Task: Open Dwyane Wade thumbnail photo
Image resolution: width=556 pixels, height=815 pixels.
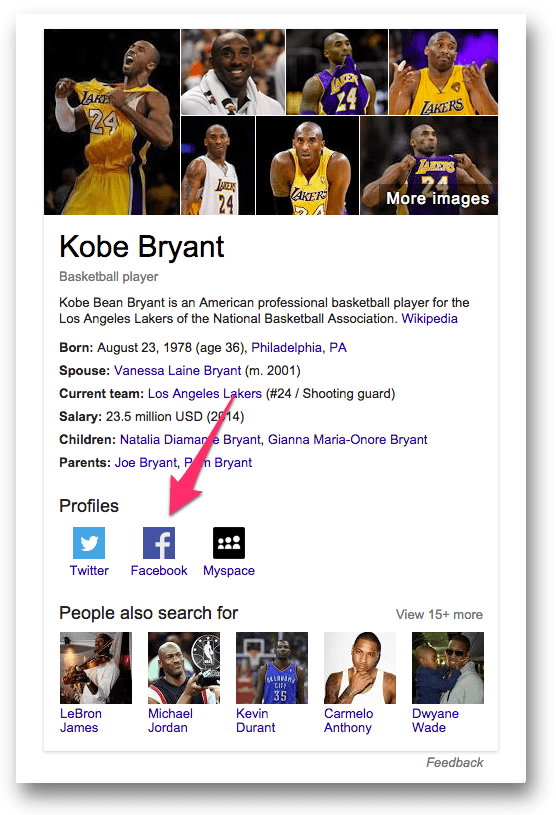Action: [x=448, y=668]
